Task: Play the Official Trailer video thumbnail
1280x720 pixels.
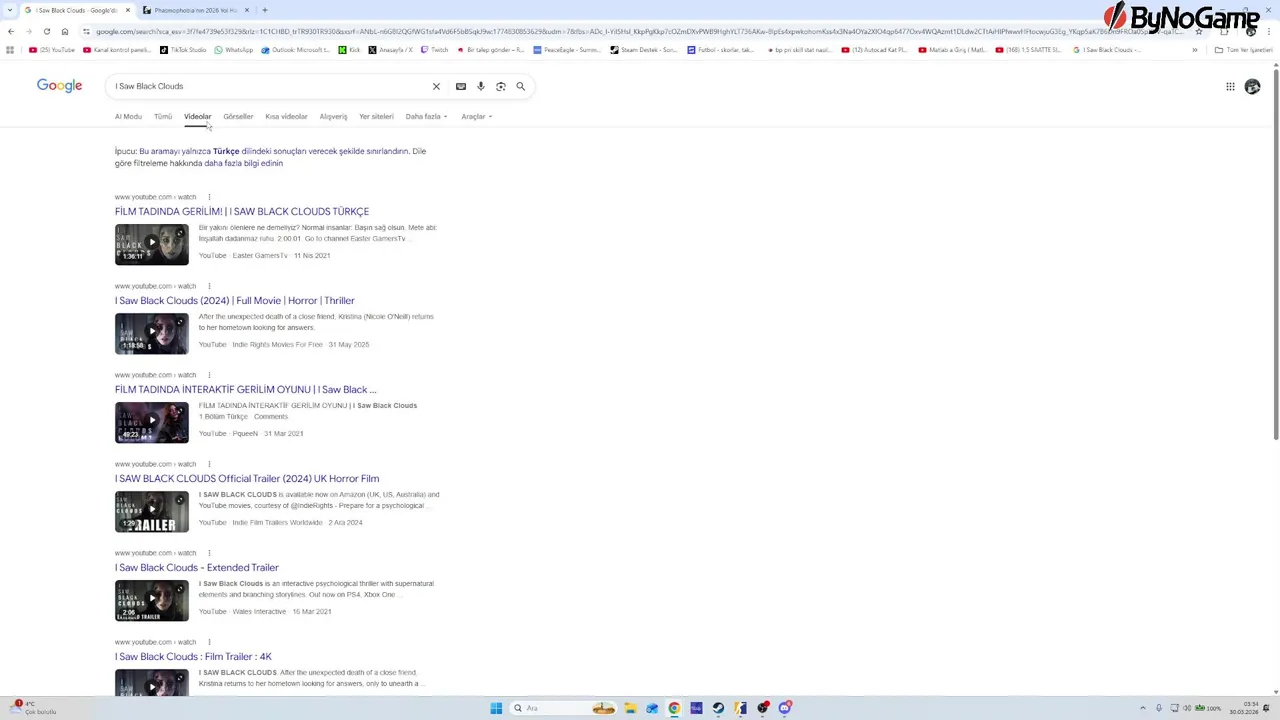Action: click(x=152, y=512)
